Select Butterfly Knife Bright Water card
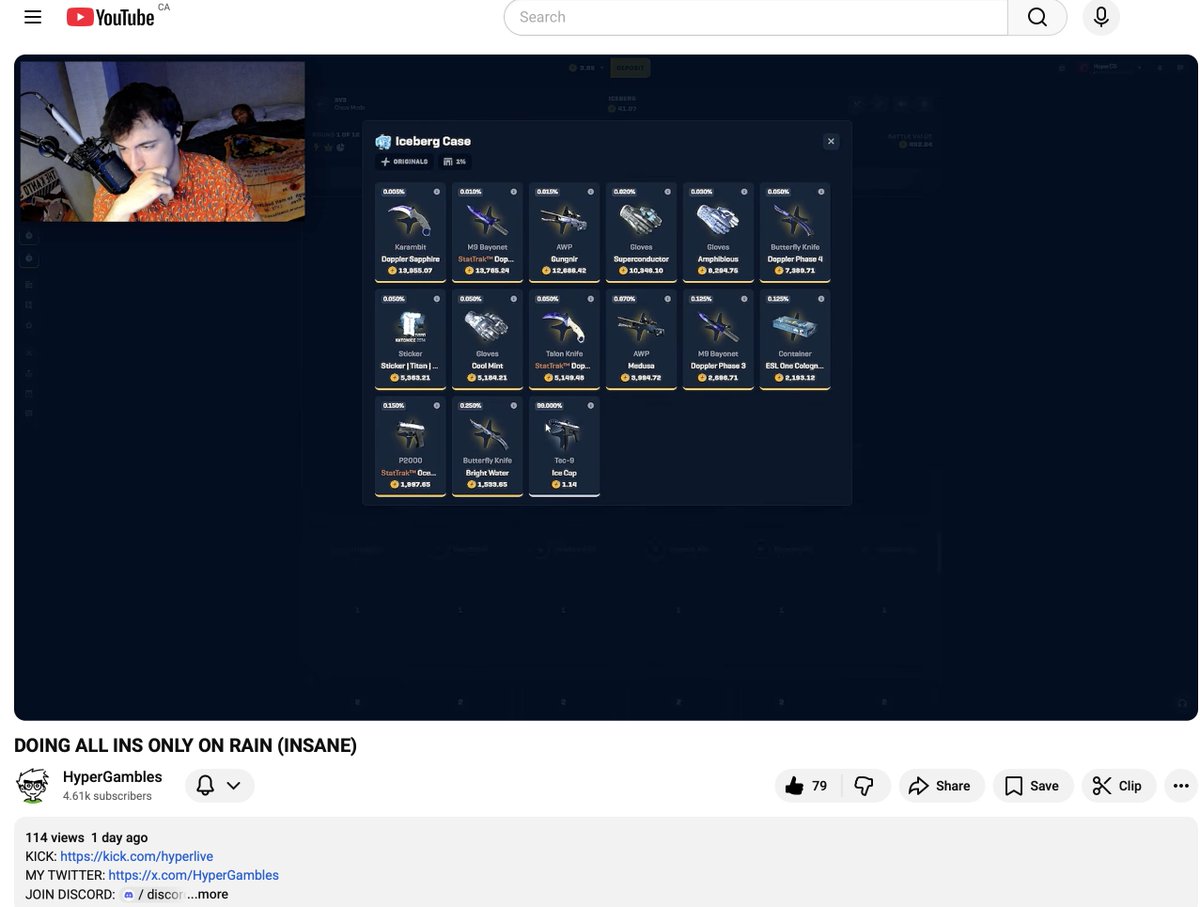Image resolution: width=1200 pixels, height=907 pixels. (487, 446)
